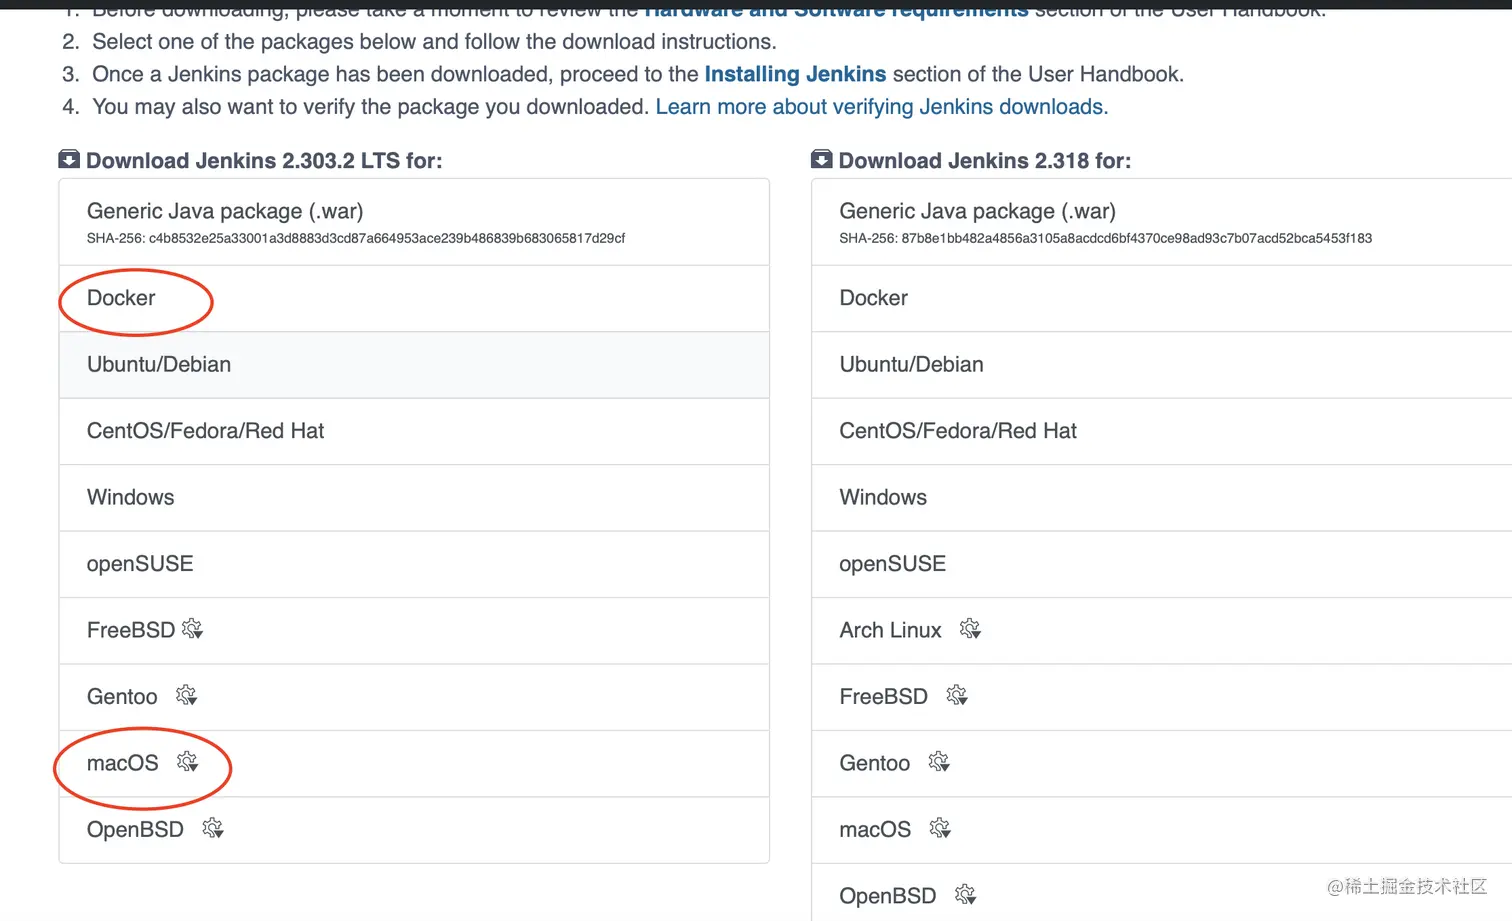Select Docker under the 2.303.2 LTS list
The height and width of the screenshot is (921, 1512).
[121, 298]
